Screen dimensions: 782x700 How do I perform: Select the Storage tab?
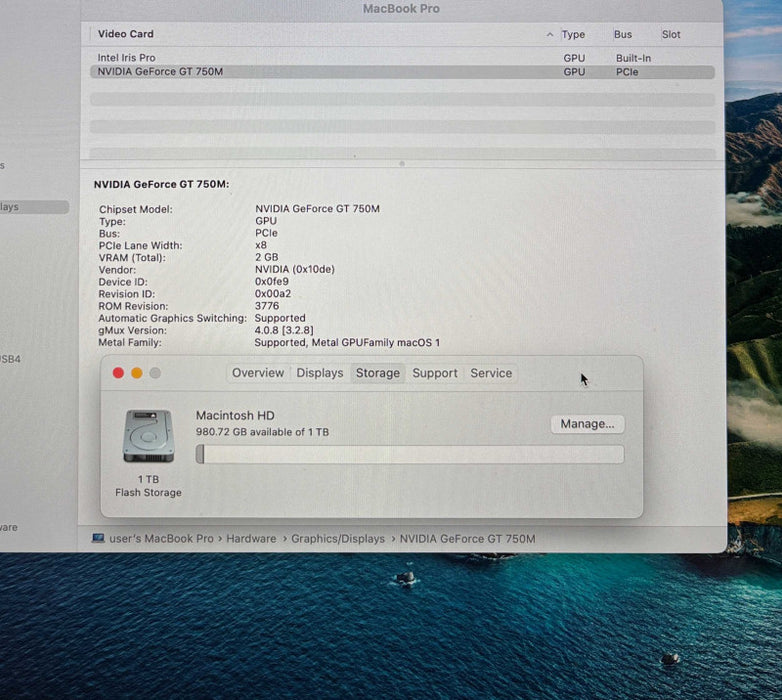coord(378,373)
